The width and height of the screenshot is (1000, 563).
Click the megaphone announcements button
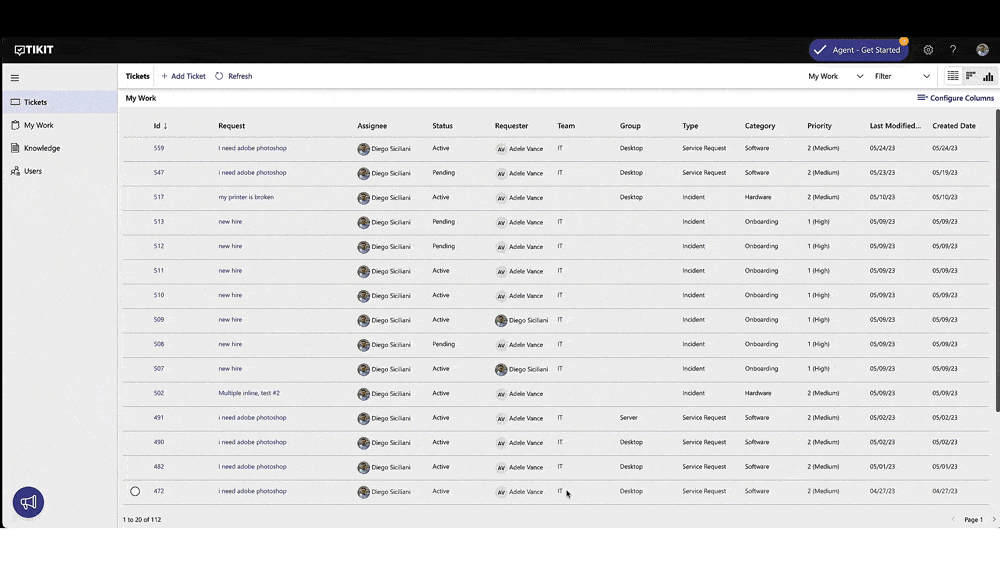click(x=28, y=503)
